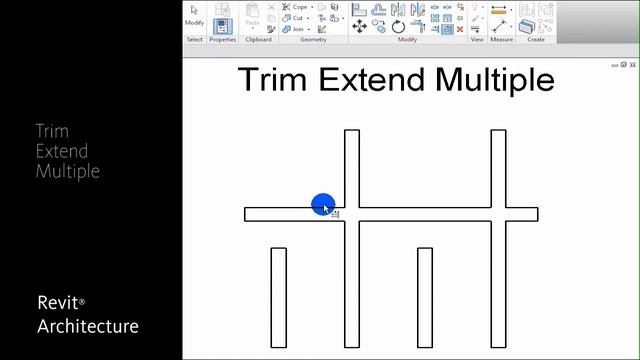Select the Paint tool icon
The width and height of the screenshot is (640, 360).
point(334,18)
